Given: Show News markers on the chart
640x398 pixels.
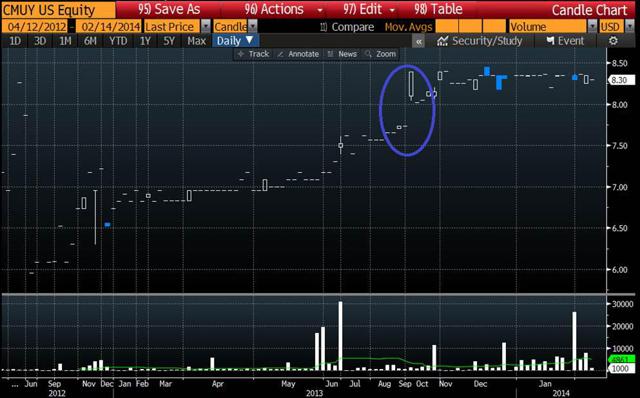Looking at the screenshot, I should 342,54.
